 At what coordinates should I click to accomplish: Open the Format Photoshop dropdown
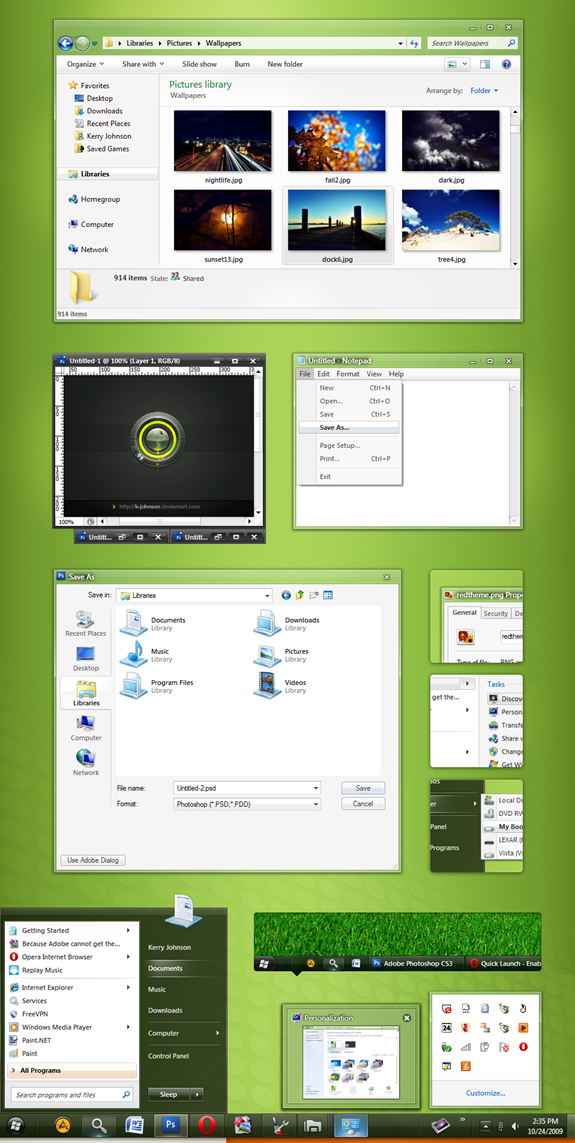[x=247, y=803]
